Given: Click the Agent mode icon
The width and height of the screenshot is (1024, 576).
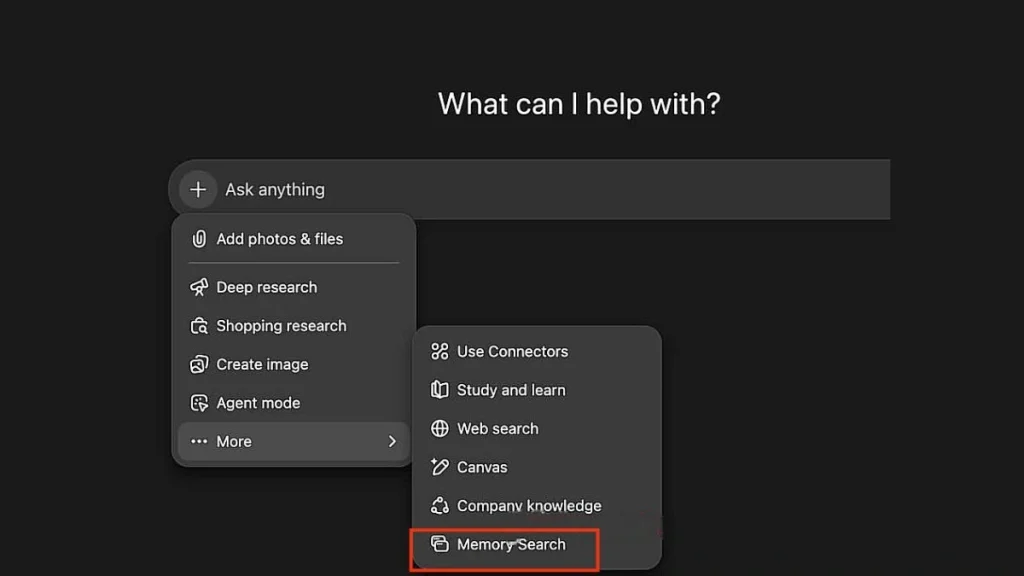Looking at the screenshot, I should click(x=199, y=403).
